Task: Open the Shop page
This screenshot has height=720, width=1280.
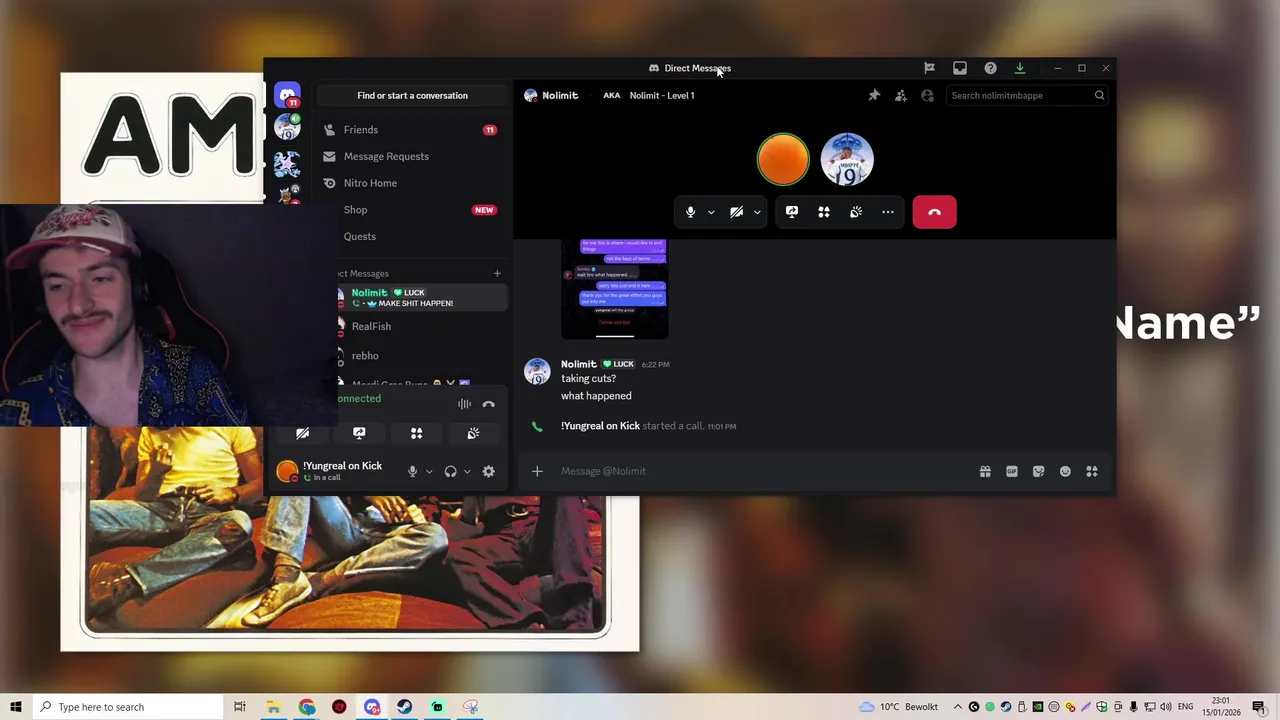Action: tap(412, 210)
